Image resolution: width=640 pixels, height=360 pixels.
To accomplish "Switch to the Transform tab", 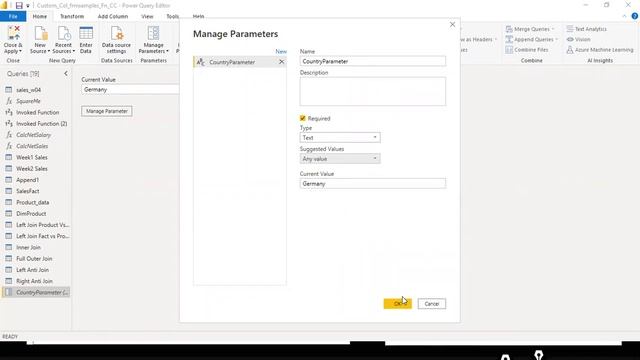I will tap(72, 16).
